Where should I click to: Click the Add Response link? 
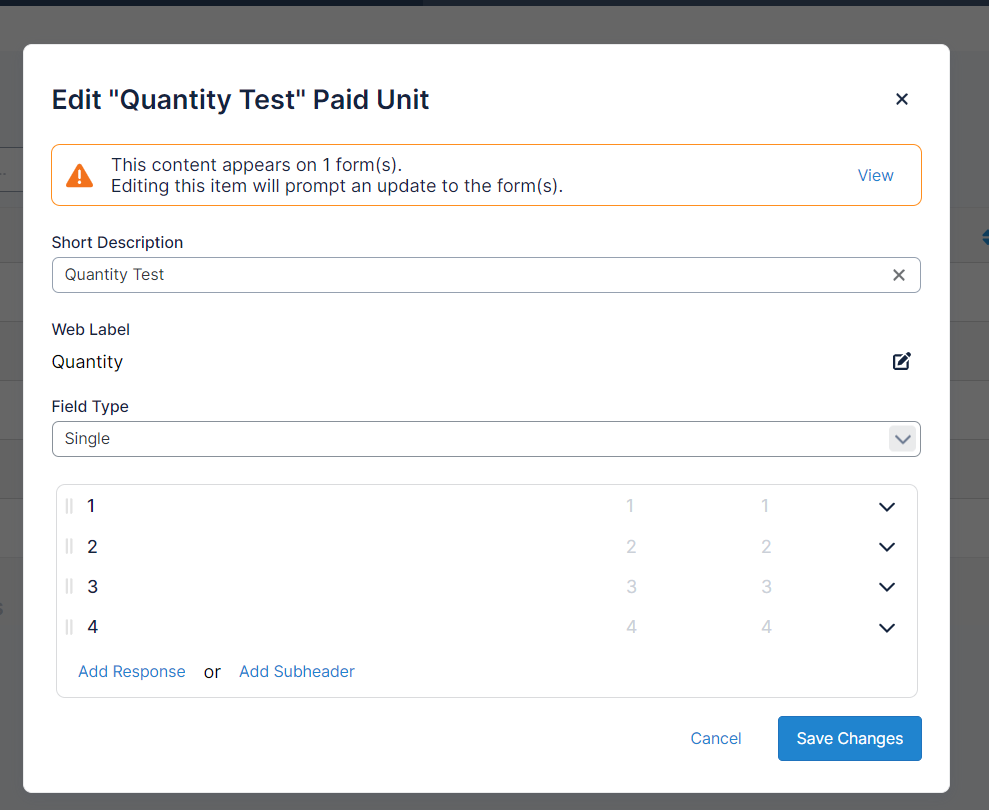pos(132,671)
